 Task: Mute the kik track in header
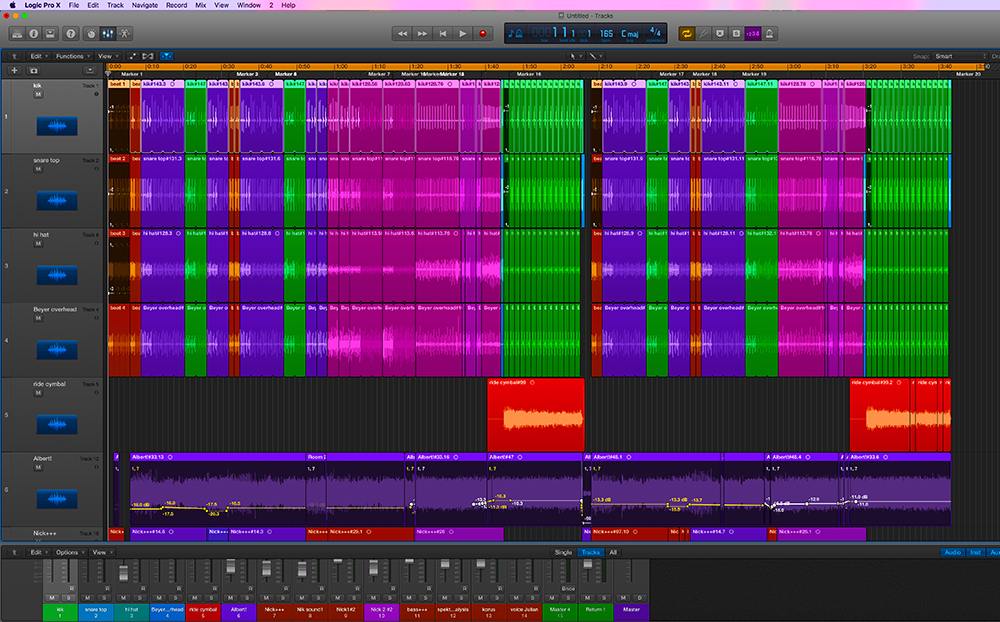pos(38,94)
